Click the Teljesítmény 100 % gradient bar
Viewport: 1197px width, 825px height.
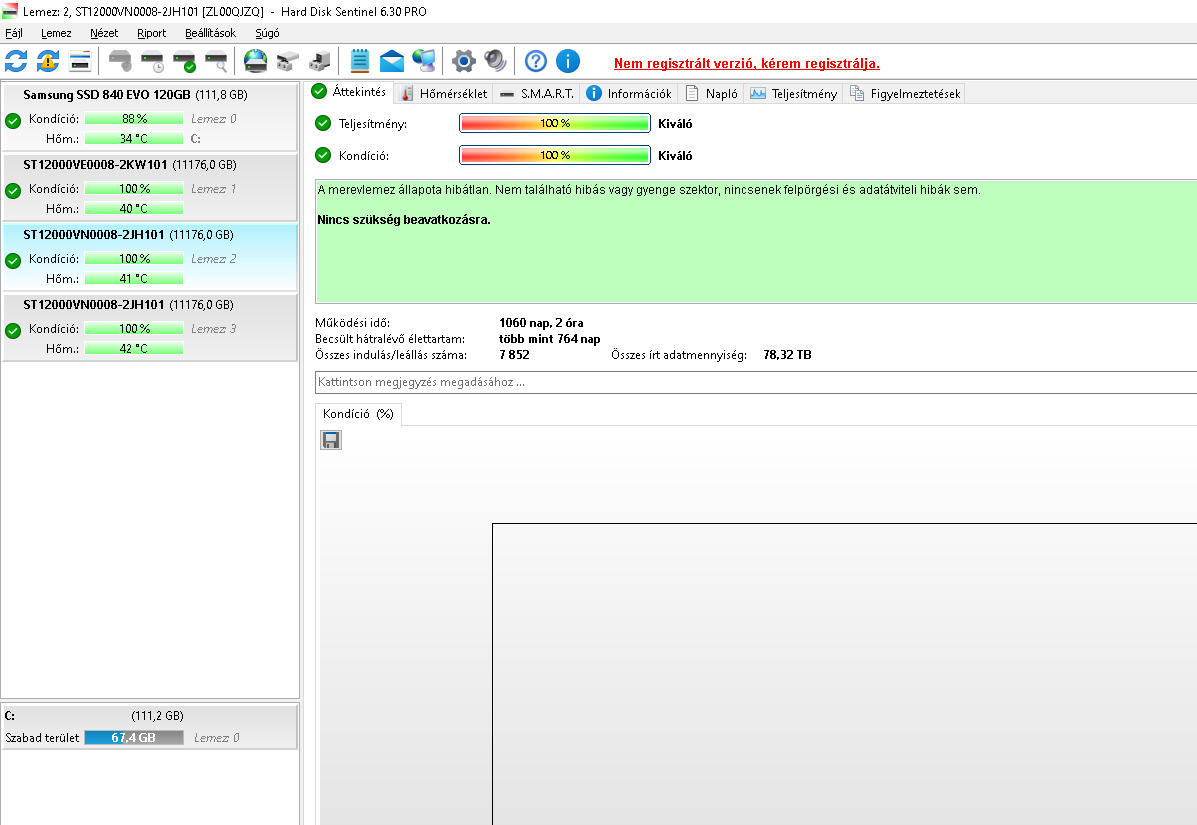click(x=555, y=123)
